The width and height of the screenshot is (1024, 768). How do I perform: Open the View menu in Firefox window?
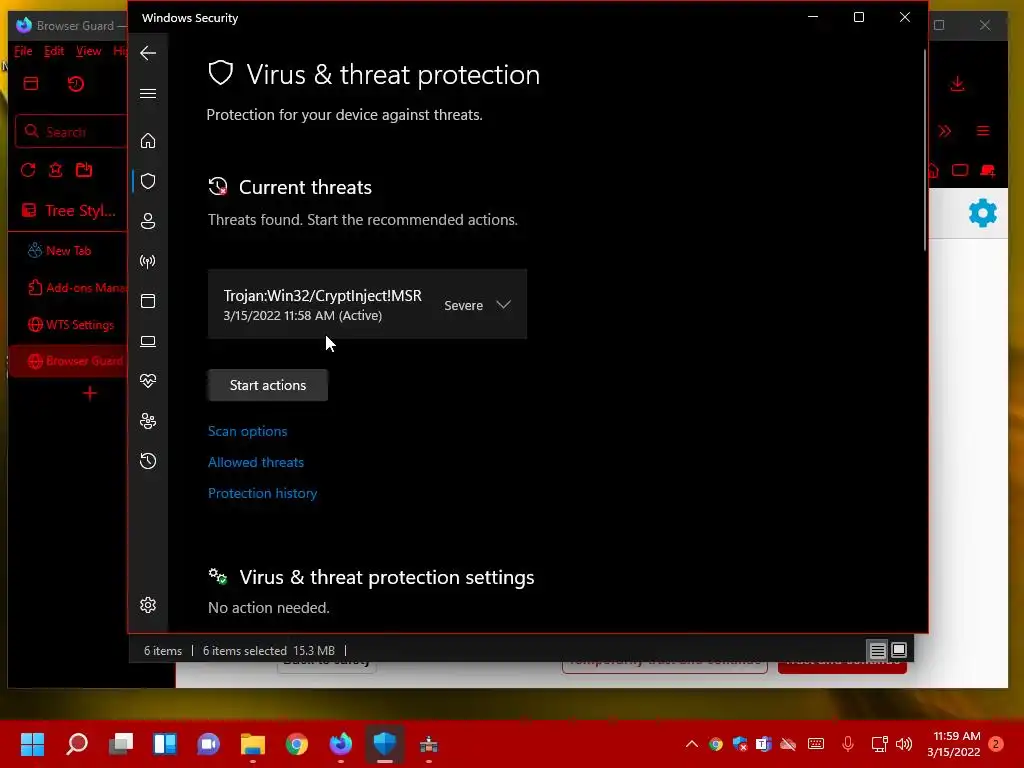tap(88, 51)
